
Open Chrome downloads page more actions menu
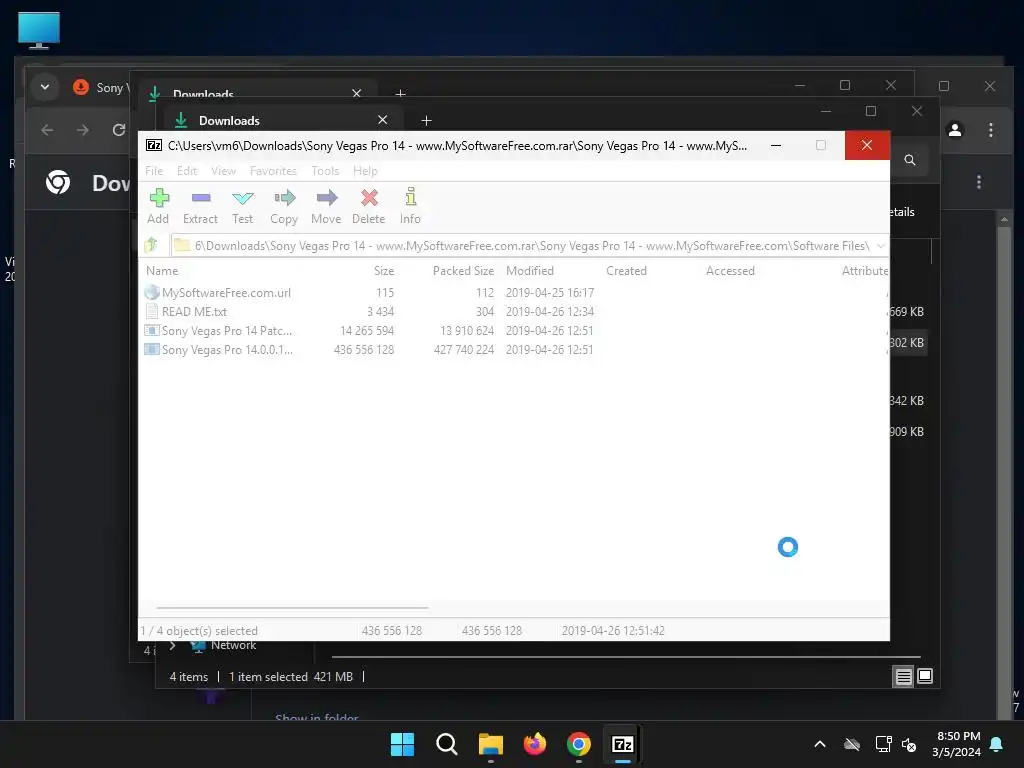point(978,182)
